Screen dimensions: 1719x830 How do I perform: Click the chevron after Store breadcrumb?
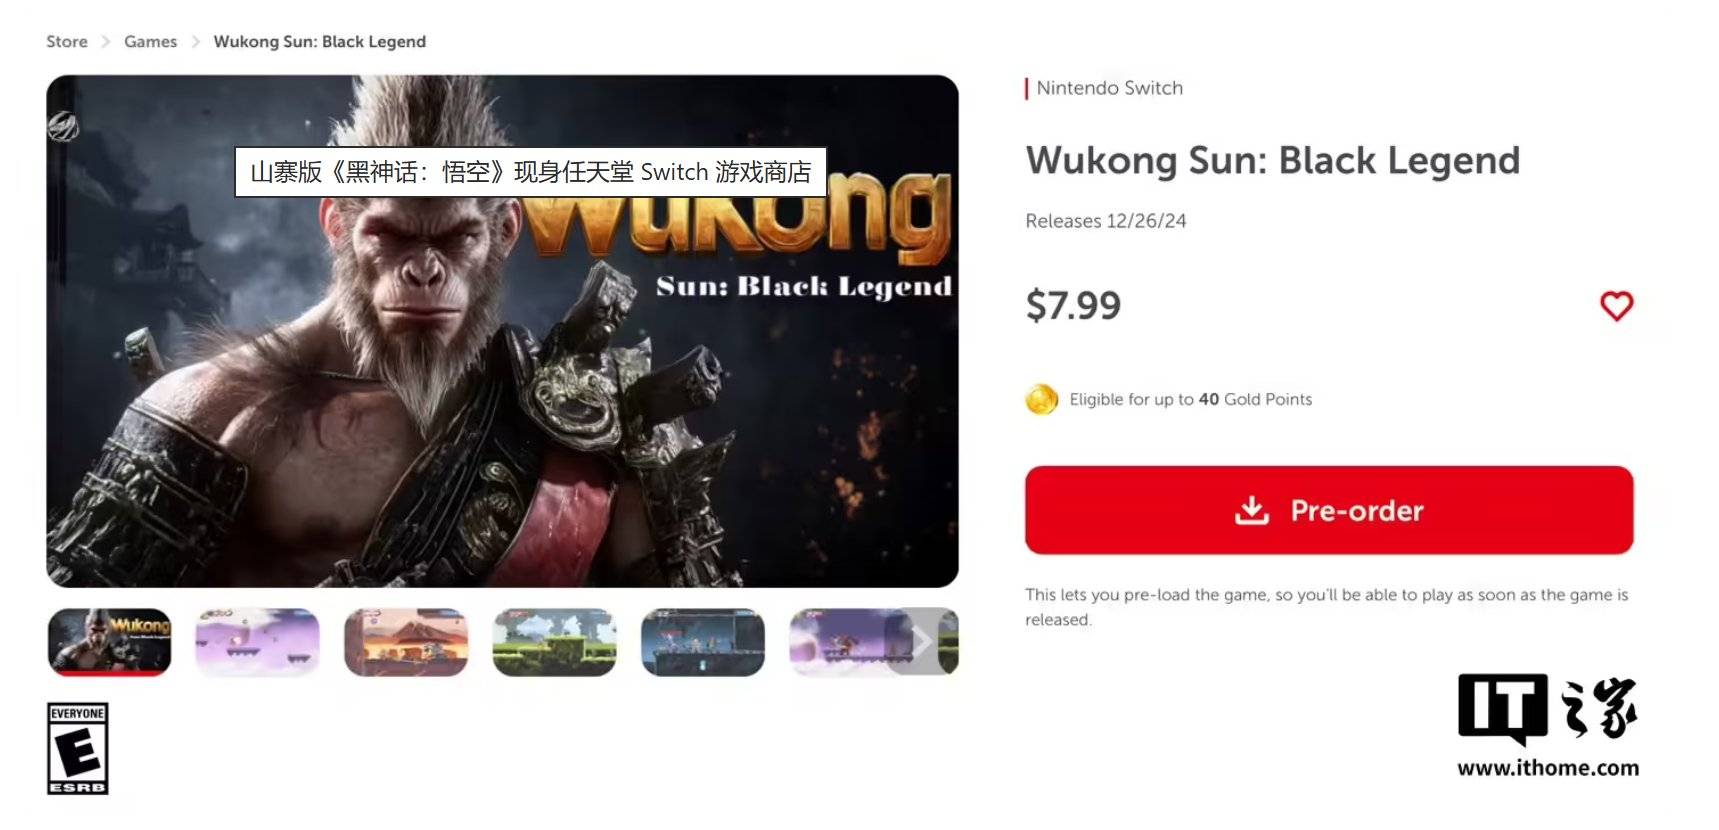coord(106,41)
